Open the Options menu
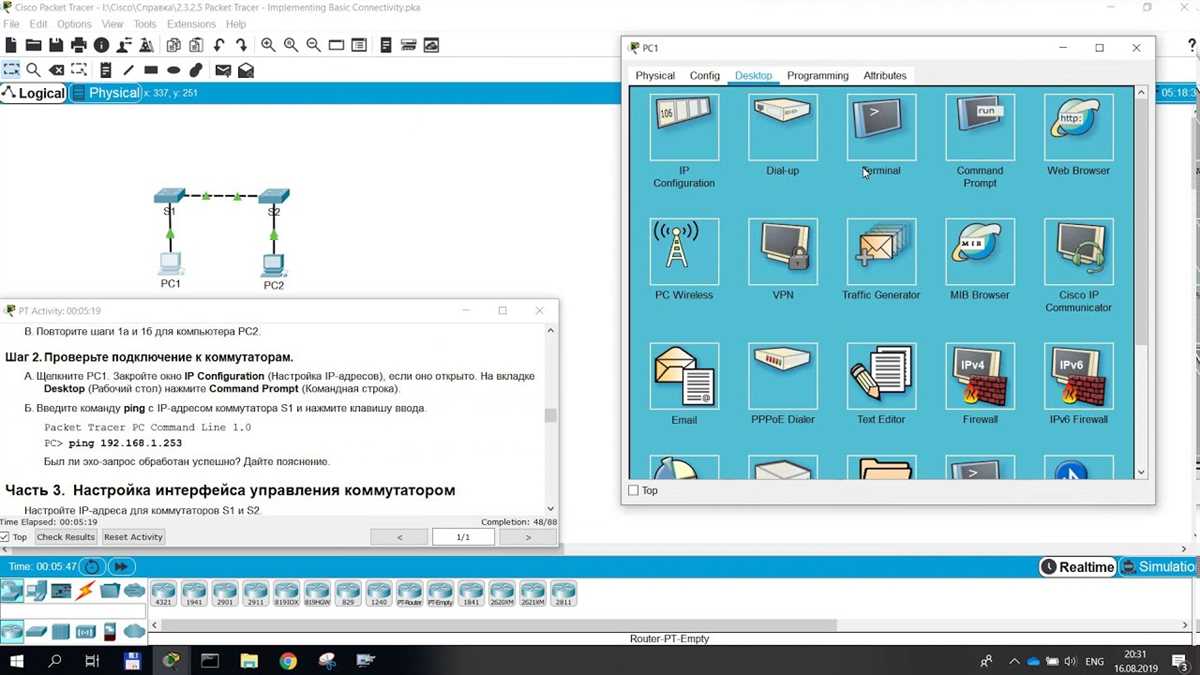The image size is (1200, 675). (74, 24)
